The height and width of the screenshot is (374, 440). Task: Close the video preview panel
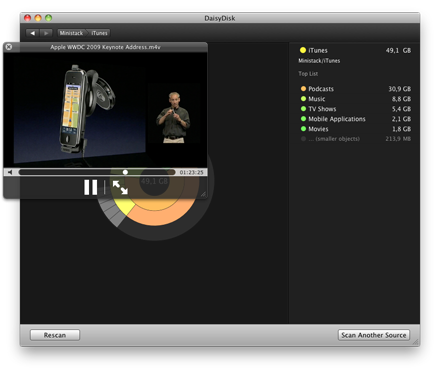pyautogui.click(x=9, y=47)
